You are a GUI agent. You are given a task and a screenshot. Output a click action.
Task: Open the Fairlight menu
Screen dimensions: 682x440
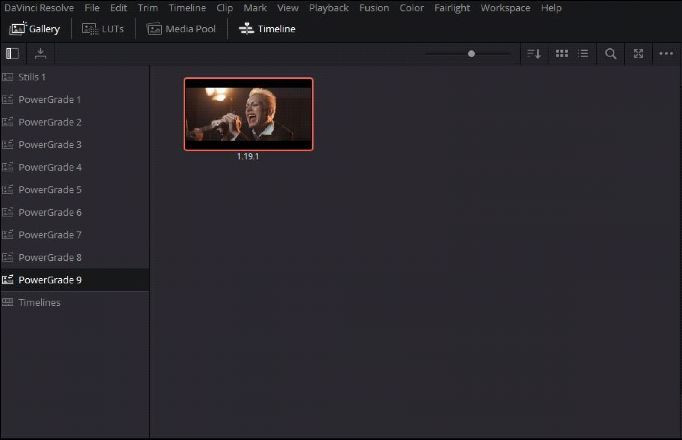[452, 8]
